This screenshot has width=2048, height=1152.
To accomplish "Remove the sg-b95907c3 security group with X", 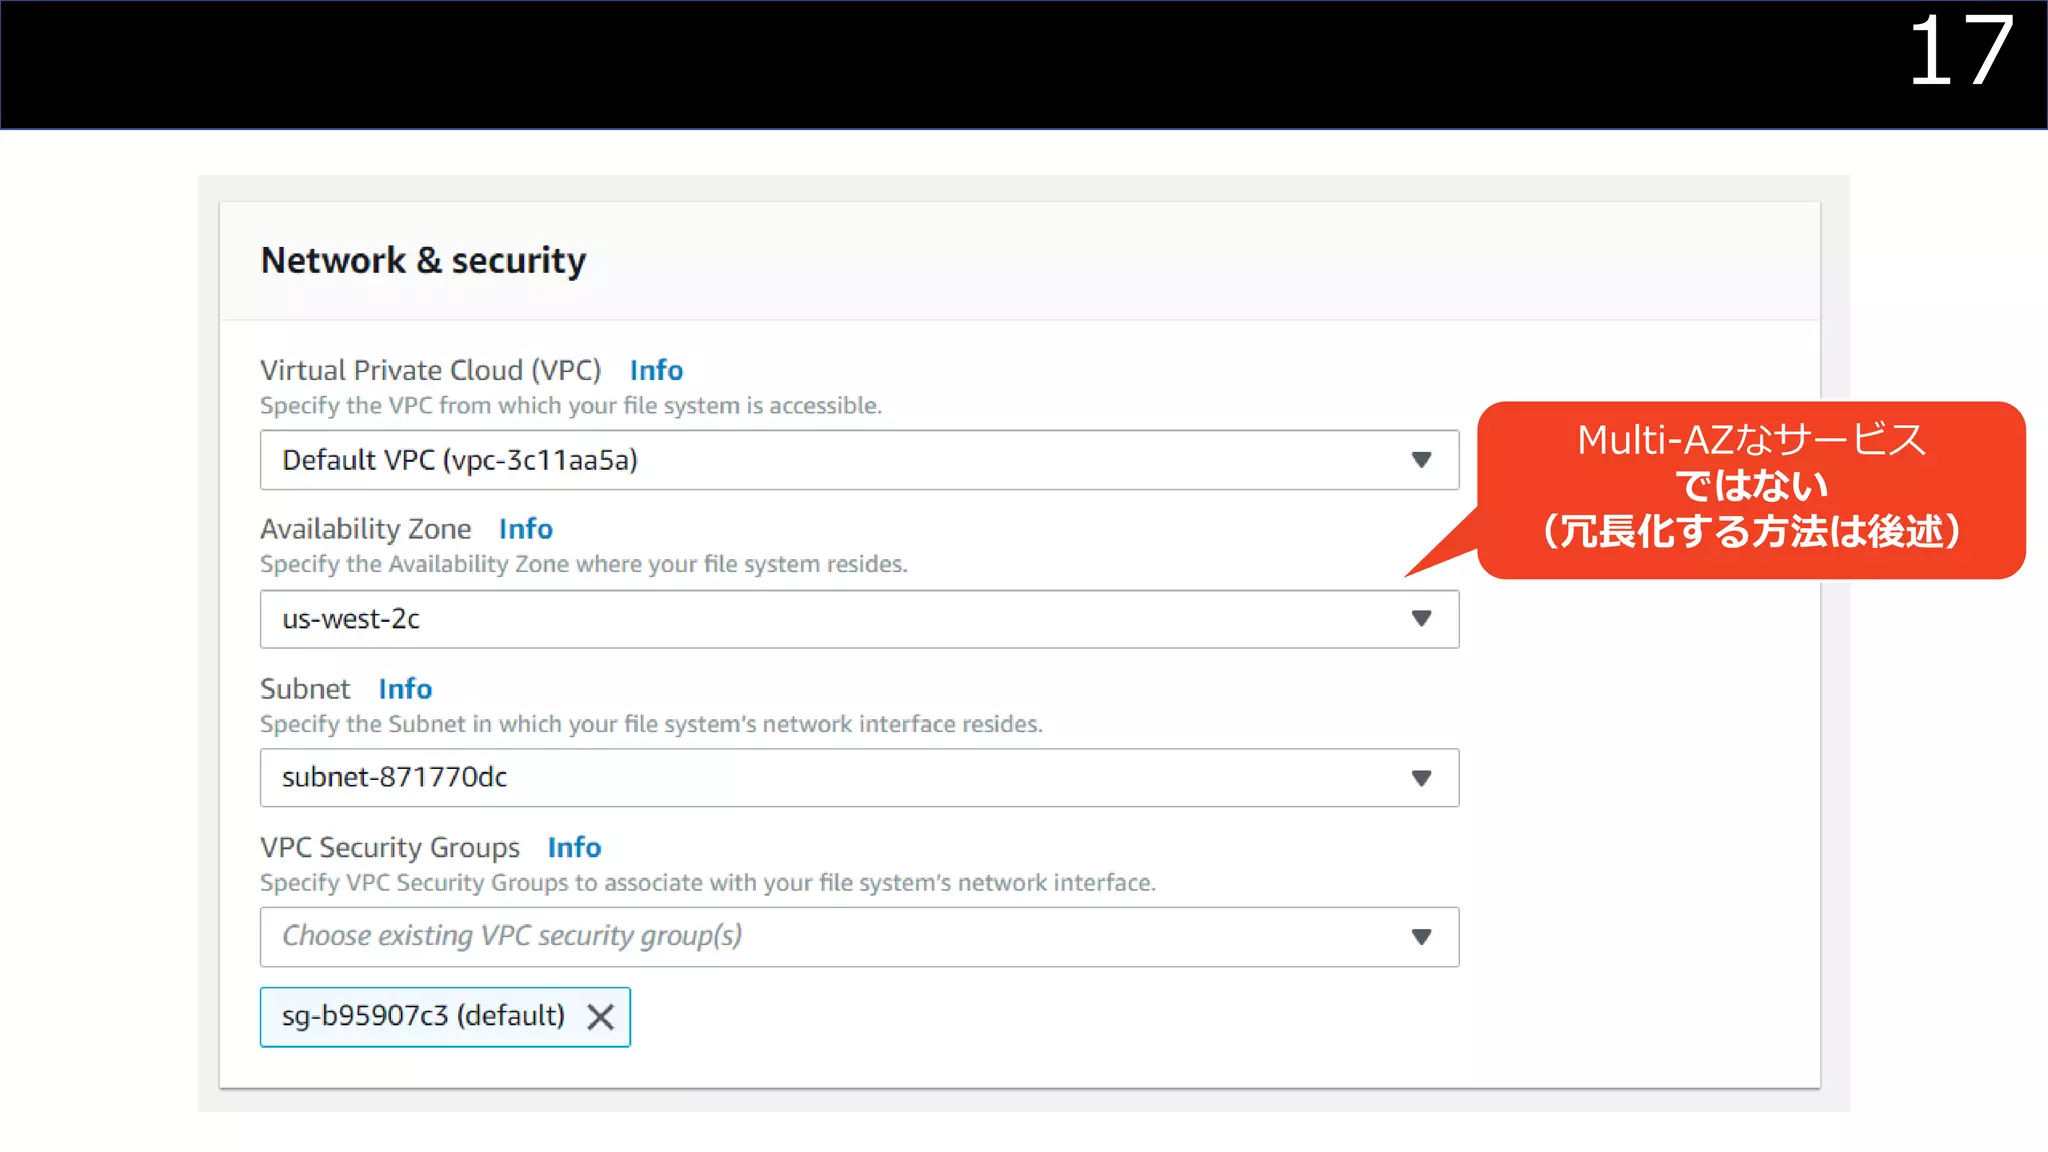I will pyautogui.click(x=600, y=1017).
